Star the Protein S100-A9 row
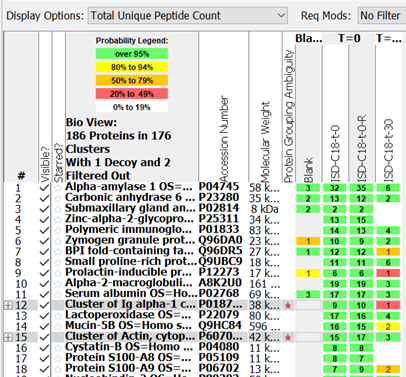Image resolution: width=406 pixels, height=377 pixels. 58,369
